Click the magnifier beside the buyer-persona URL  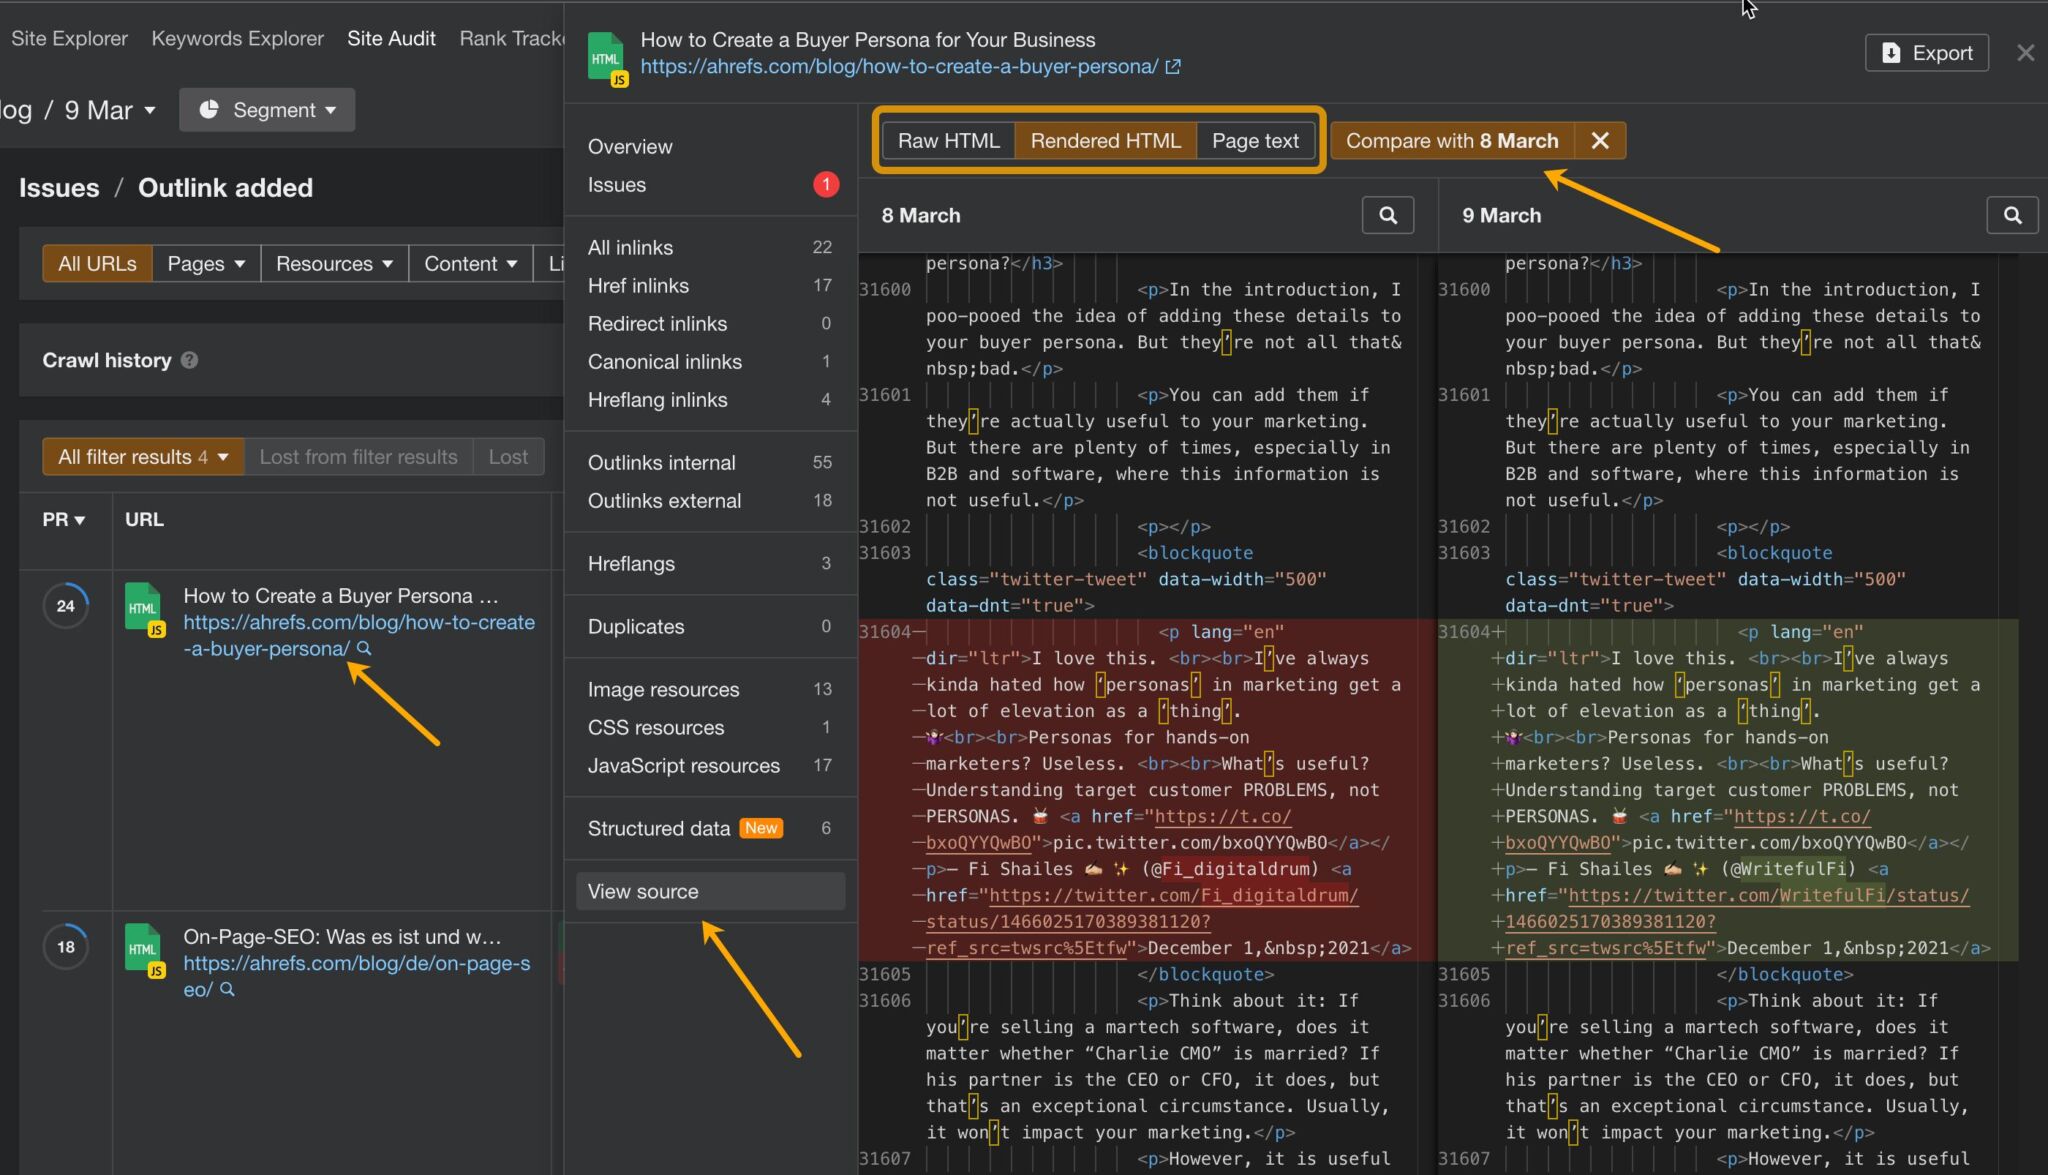point(364,648)
